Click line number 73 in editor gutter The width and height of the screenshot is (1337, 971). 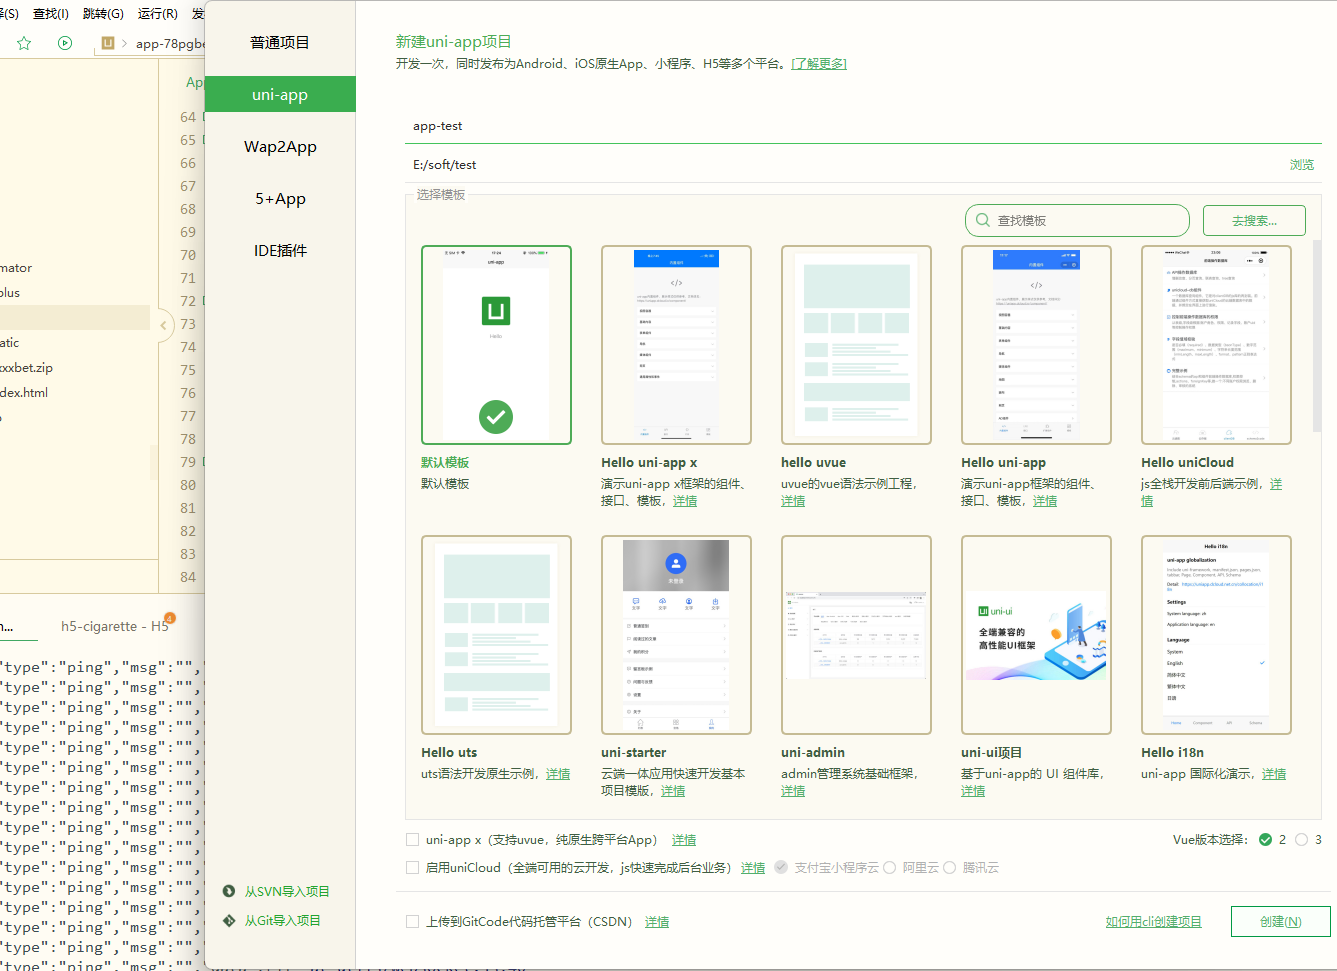188,324
